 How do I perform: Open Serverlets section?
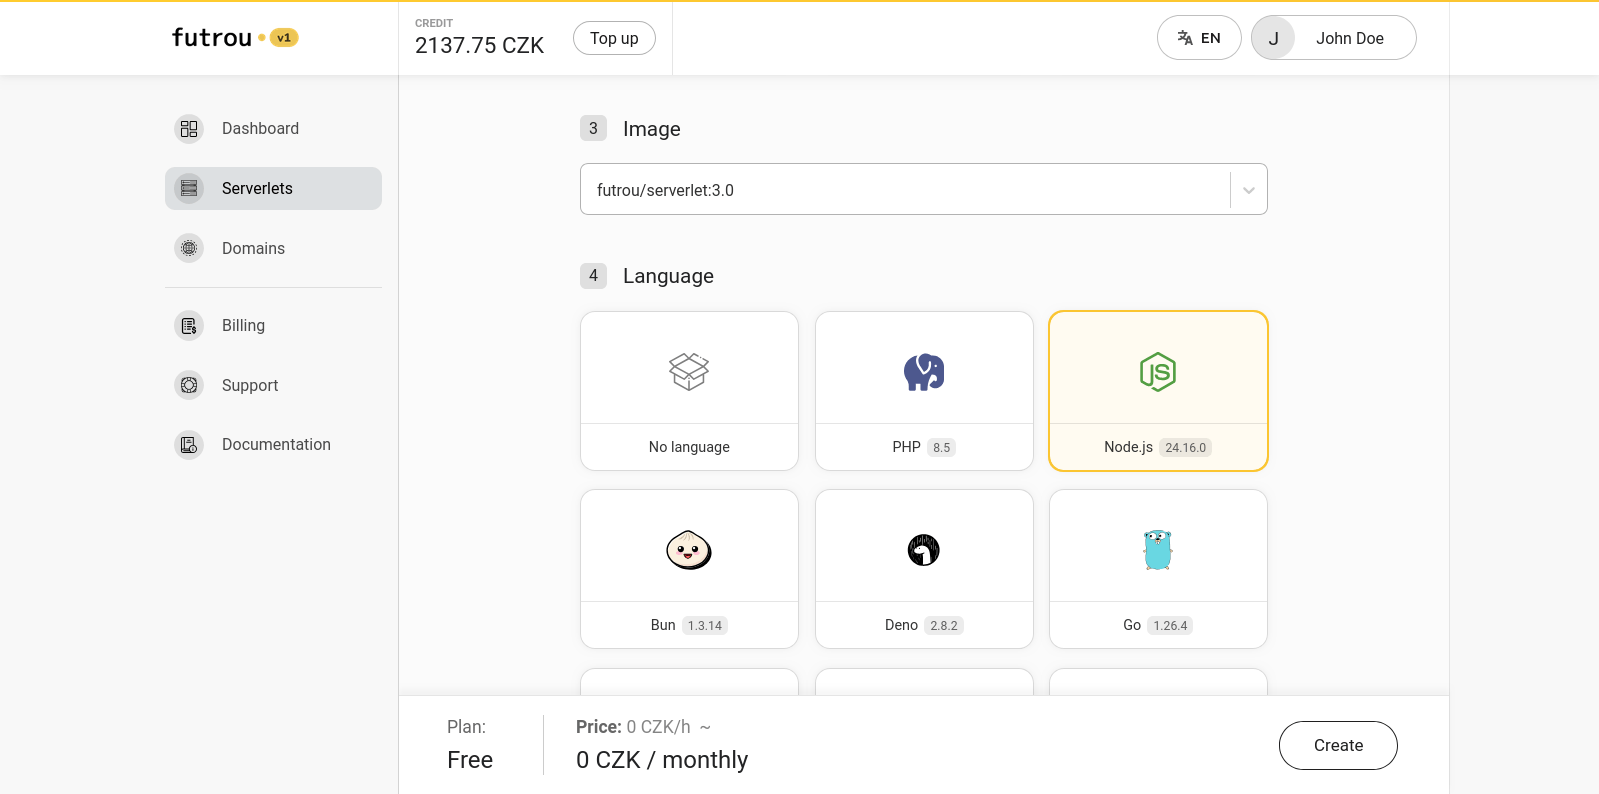(x=273, y=188)
